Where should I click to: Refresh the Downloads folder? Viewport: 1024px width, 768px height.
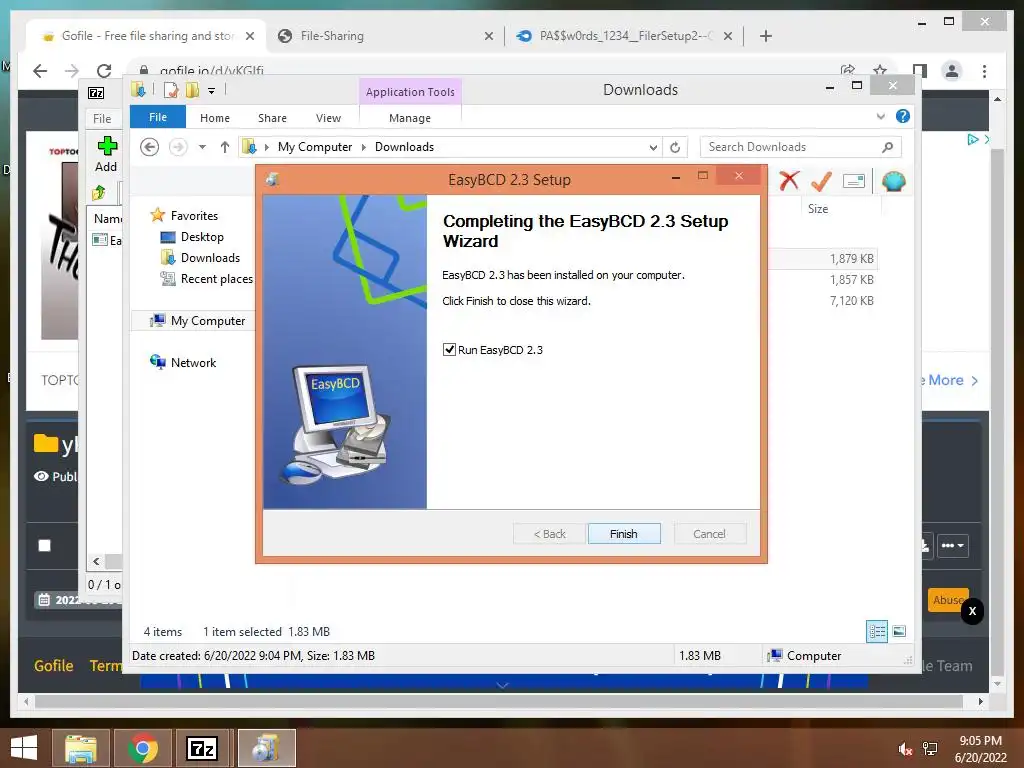coord(675,148)
